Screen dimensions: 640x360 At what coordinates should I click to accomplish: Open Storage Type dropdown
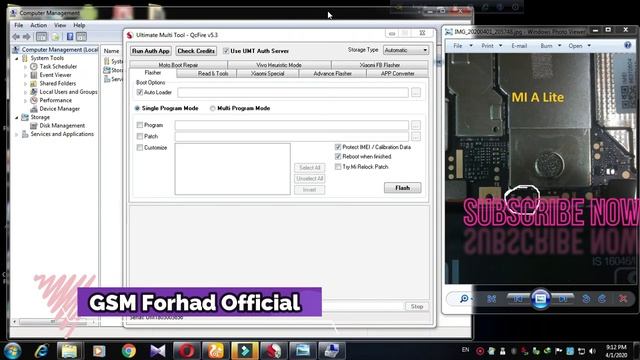(406, 50)
